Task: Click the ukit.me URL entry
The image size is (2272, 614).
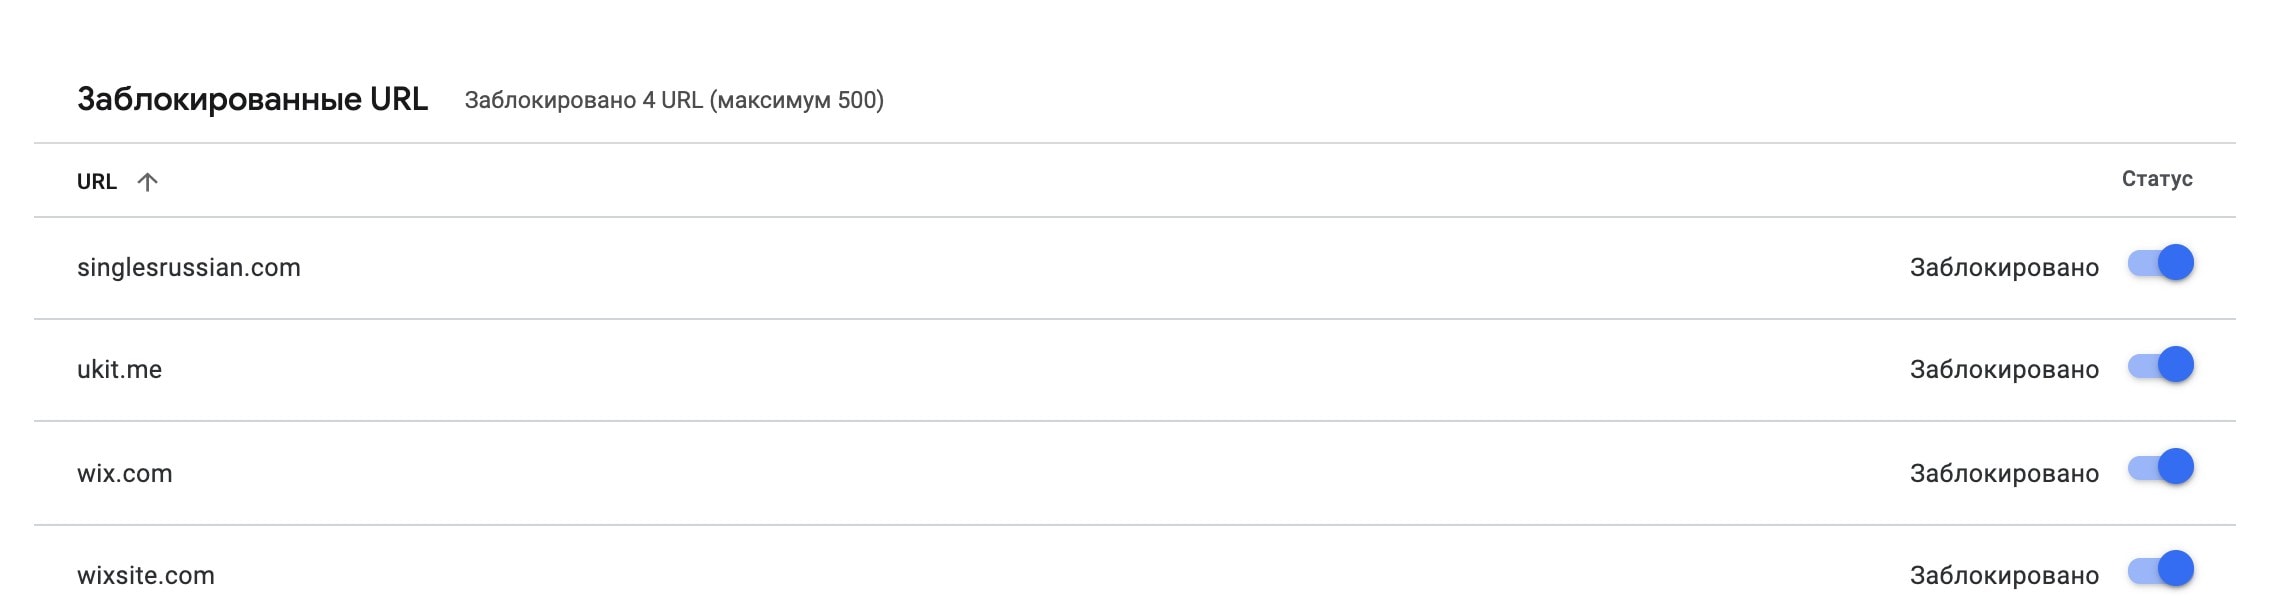Action: (119, 370)
